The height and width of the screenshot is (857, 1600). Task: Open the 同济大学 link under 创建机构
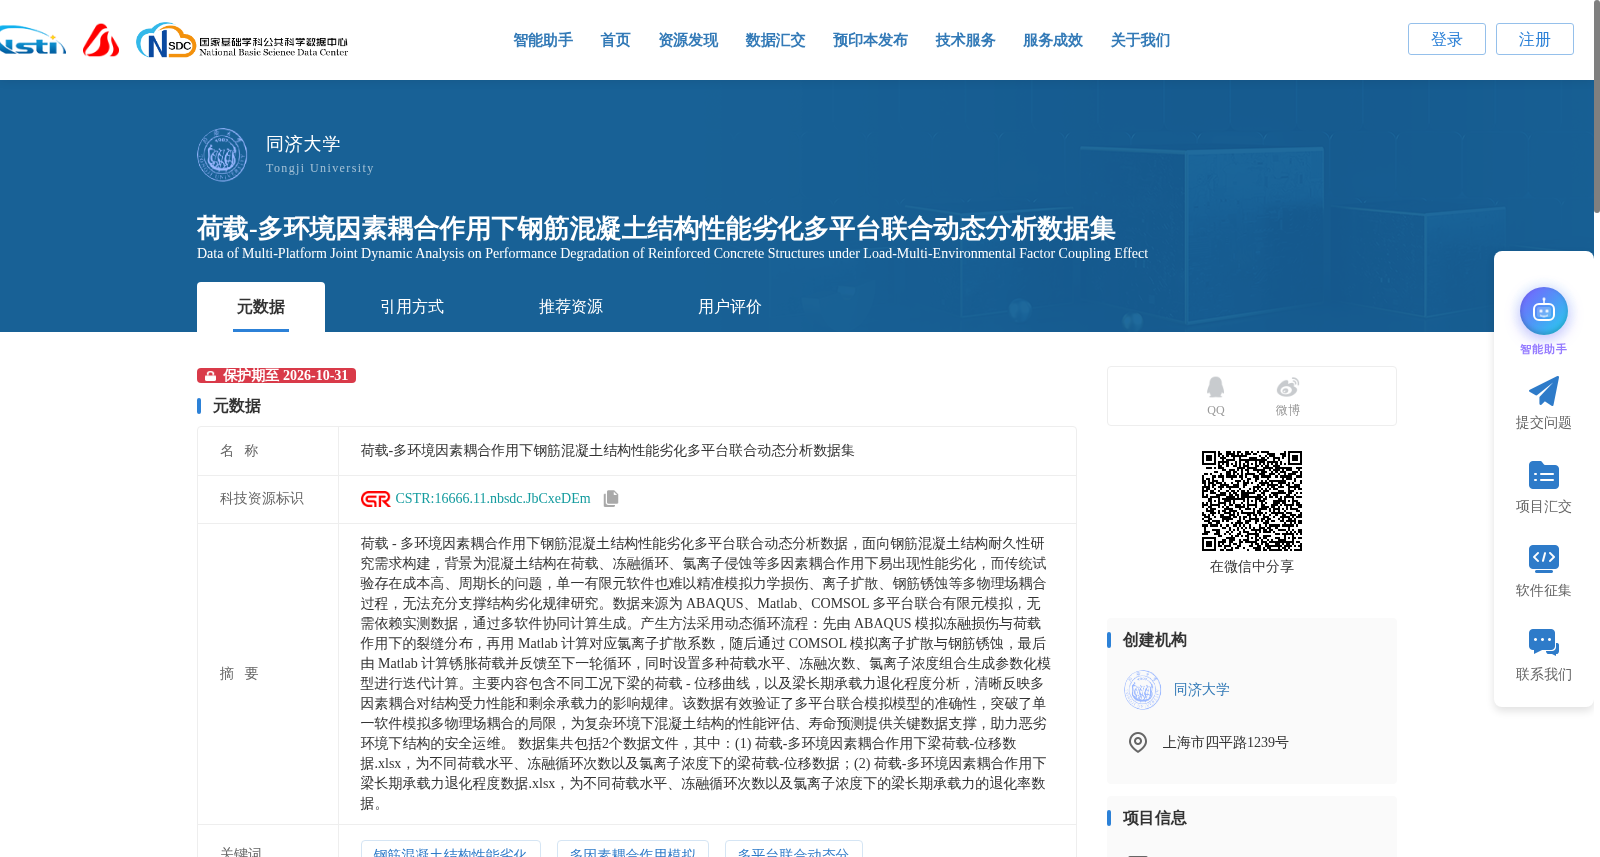coord(1201,690)
